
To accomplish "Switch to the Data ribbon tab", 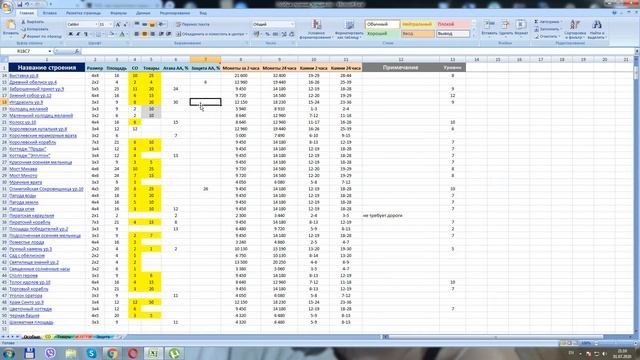I will [x=143, y=13].
